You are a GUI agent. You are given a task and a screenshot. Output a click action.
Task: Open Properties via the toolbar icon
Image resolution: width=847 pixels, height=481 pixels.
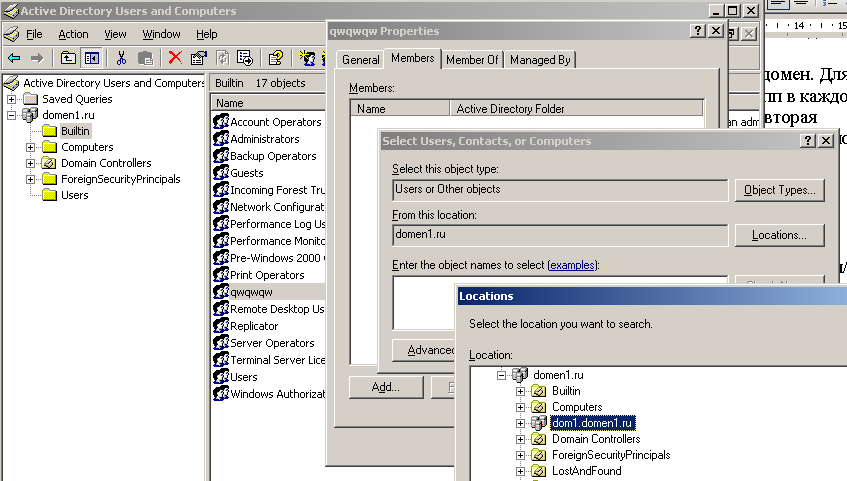[x=199, y=58]
